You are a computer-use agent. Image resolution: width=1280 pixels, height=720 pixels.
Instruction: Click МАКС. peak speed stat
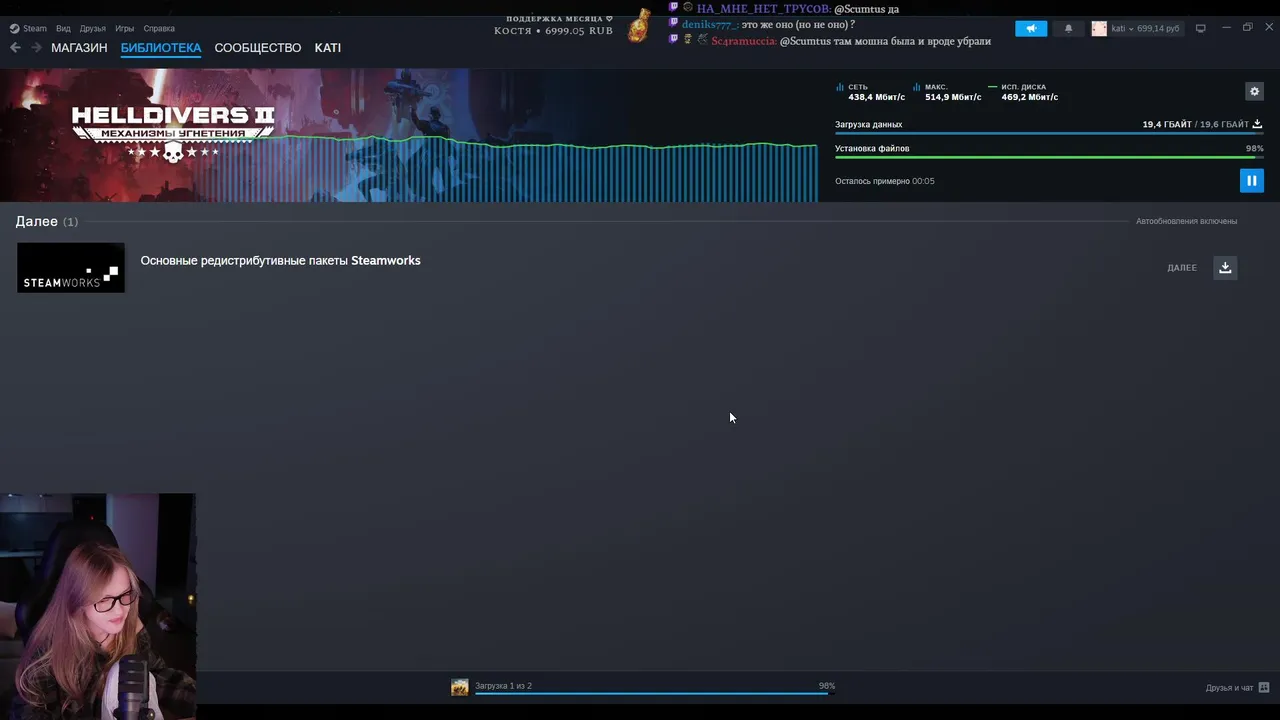[x=947, y=92]
